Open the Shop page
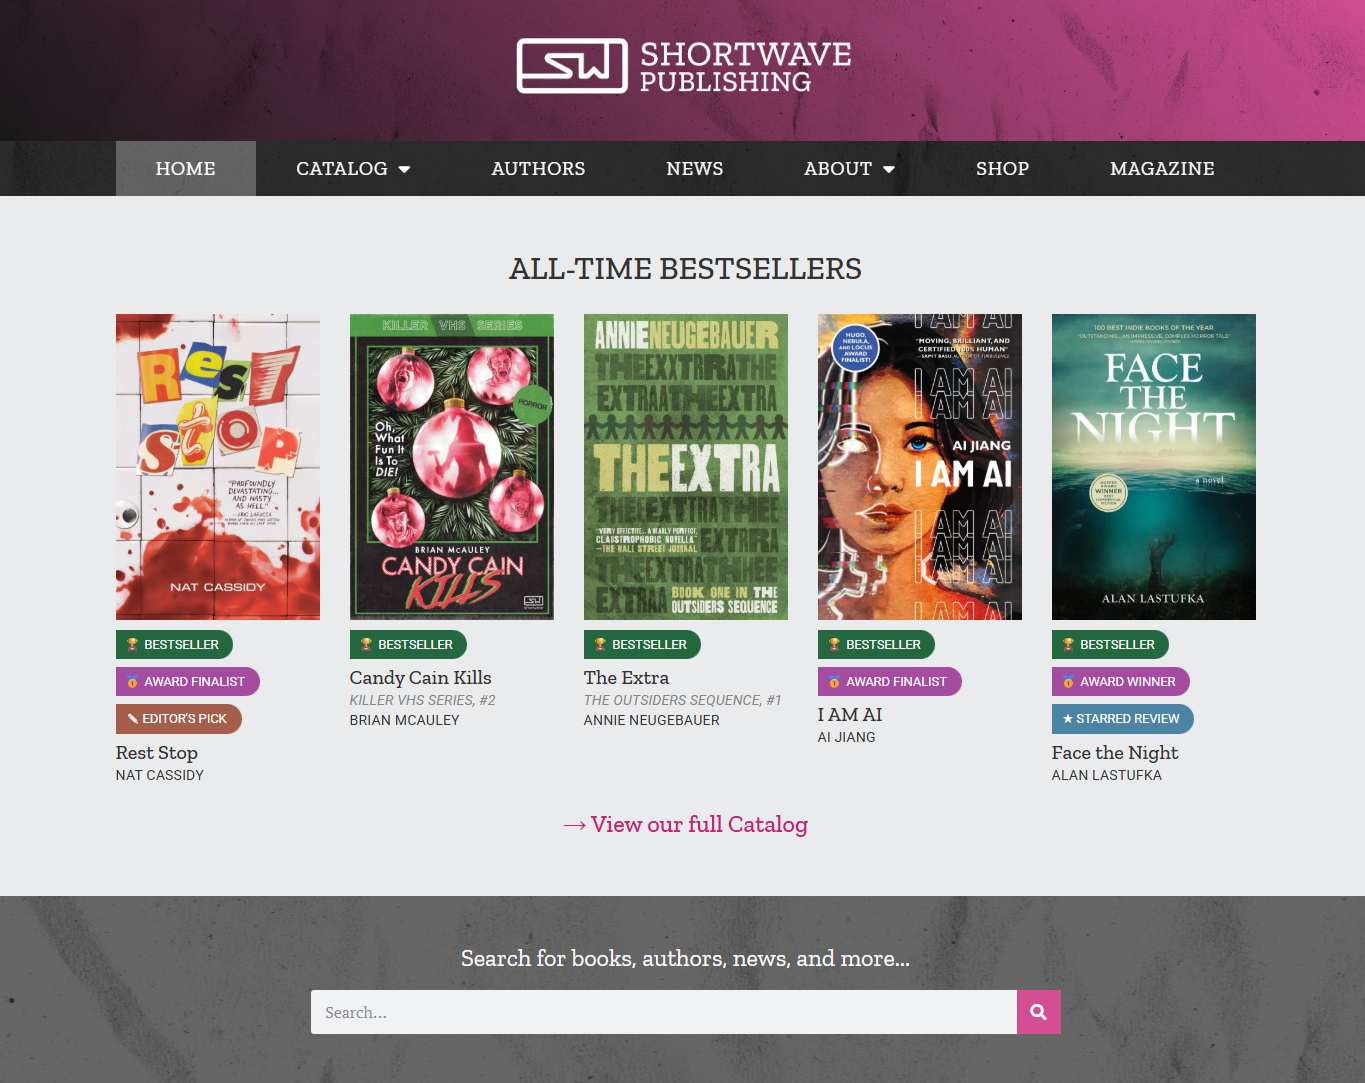The height and width of the screenshot is (1083, 1365). pyautogui.click(x=1002, y=169)
